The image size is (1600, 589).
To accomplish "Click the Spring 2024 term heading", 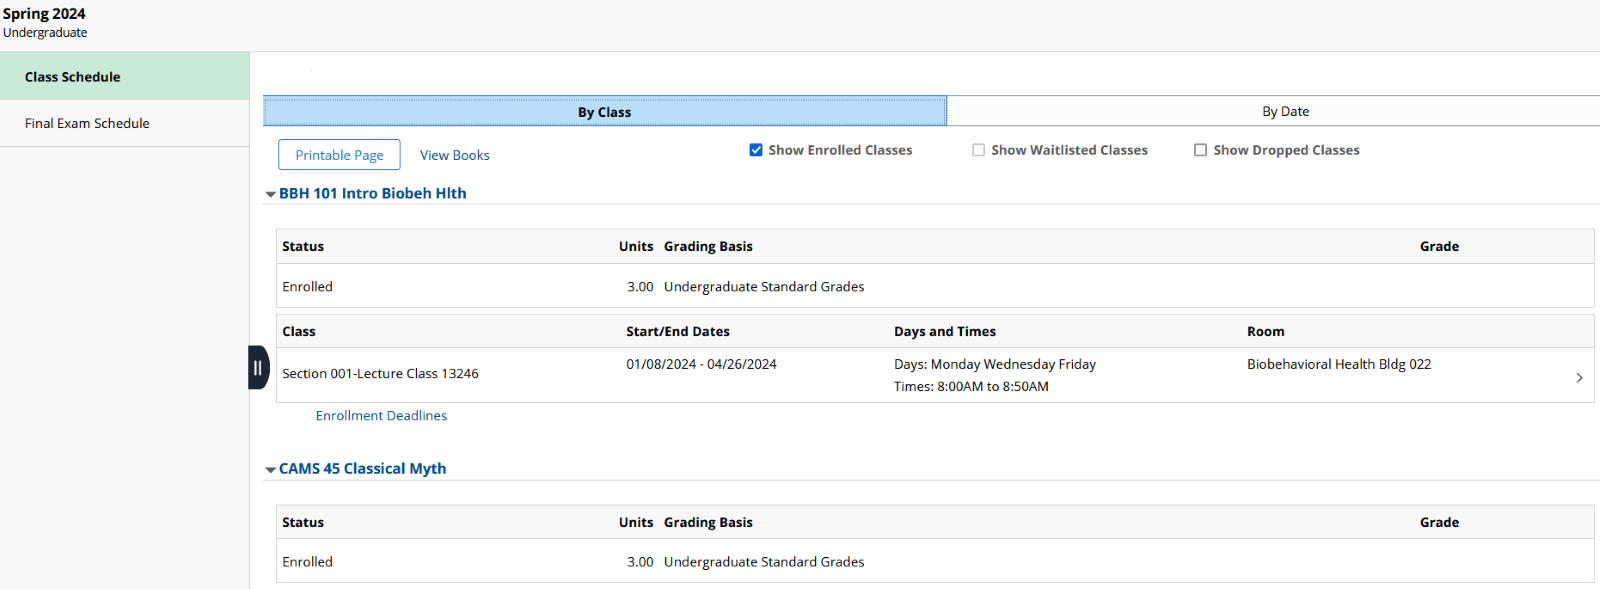I will click(44, 14).
